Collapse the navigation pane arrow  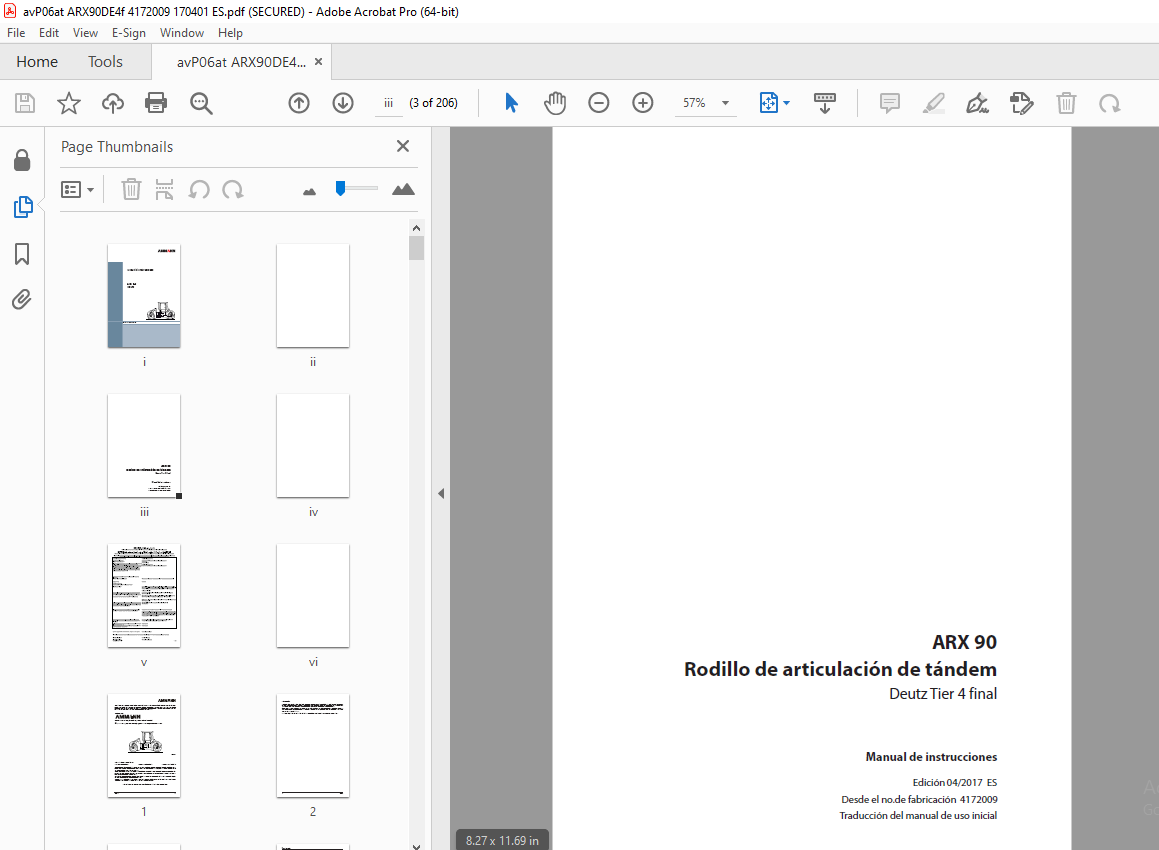point(441,493)
